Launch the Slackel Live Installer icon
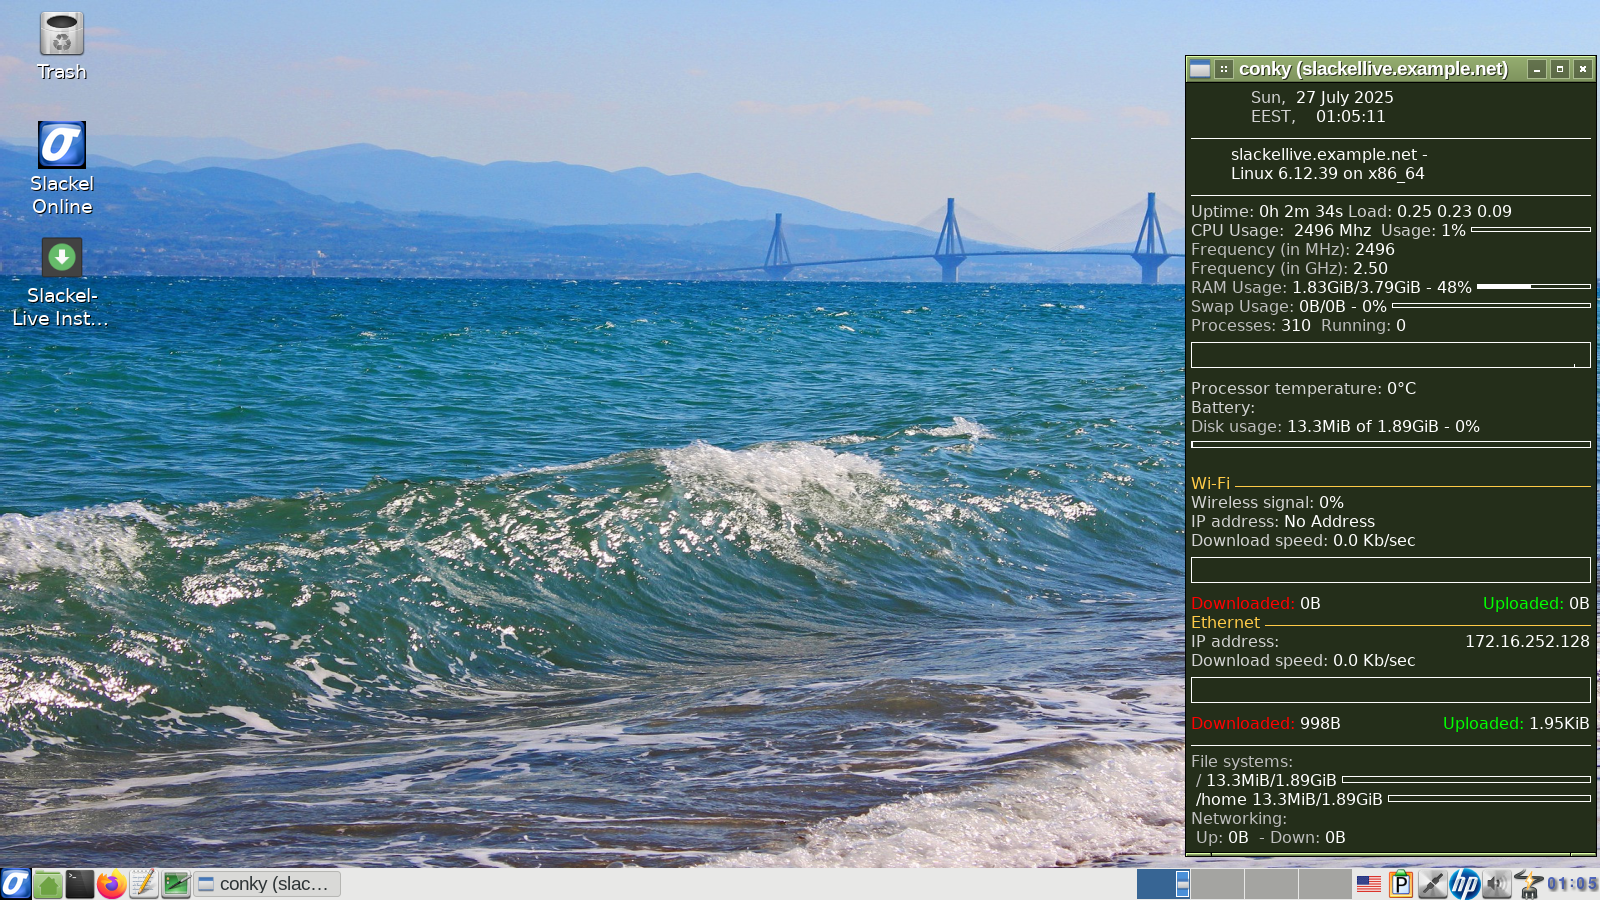 click(61, 258)
